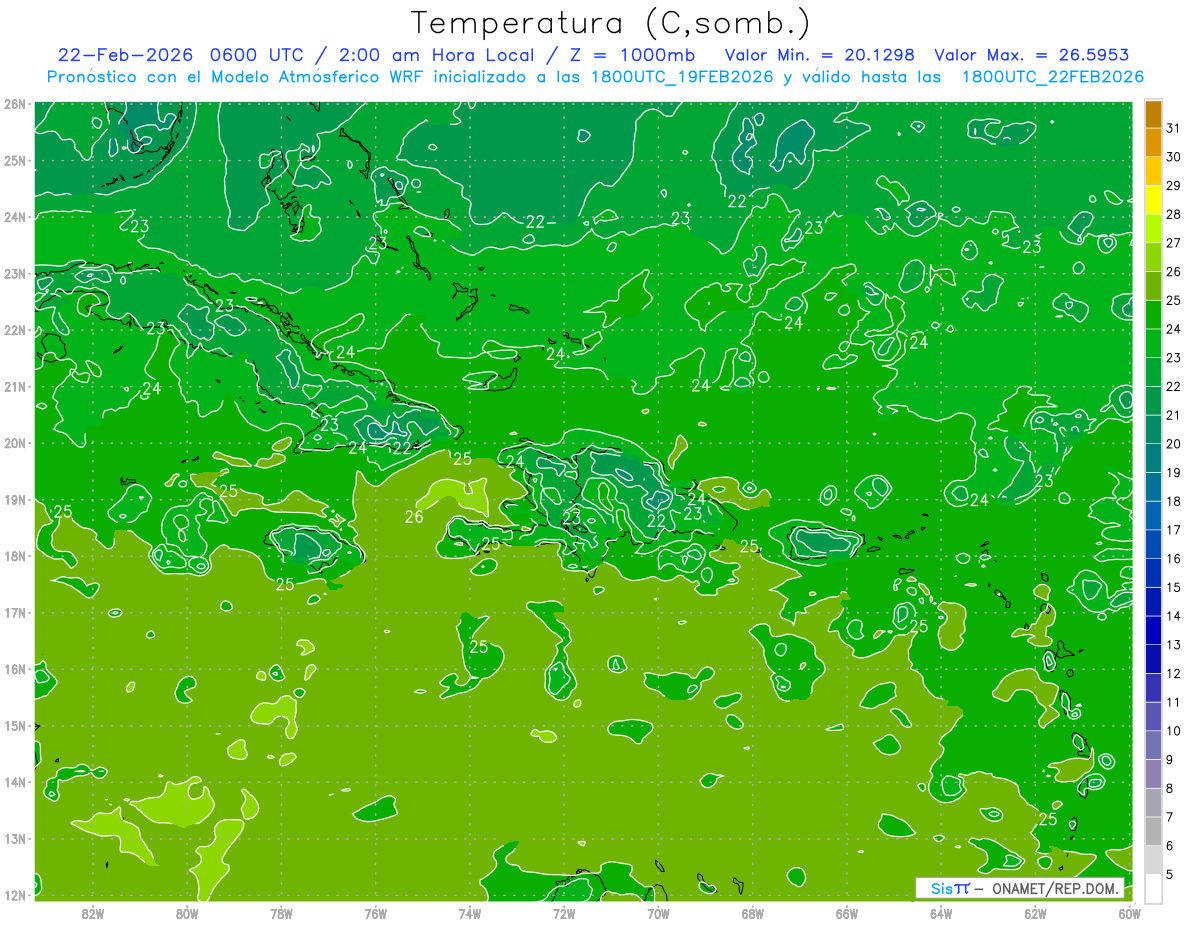Click the "24N" latitude axis label

click(15, 217)
